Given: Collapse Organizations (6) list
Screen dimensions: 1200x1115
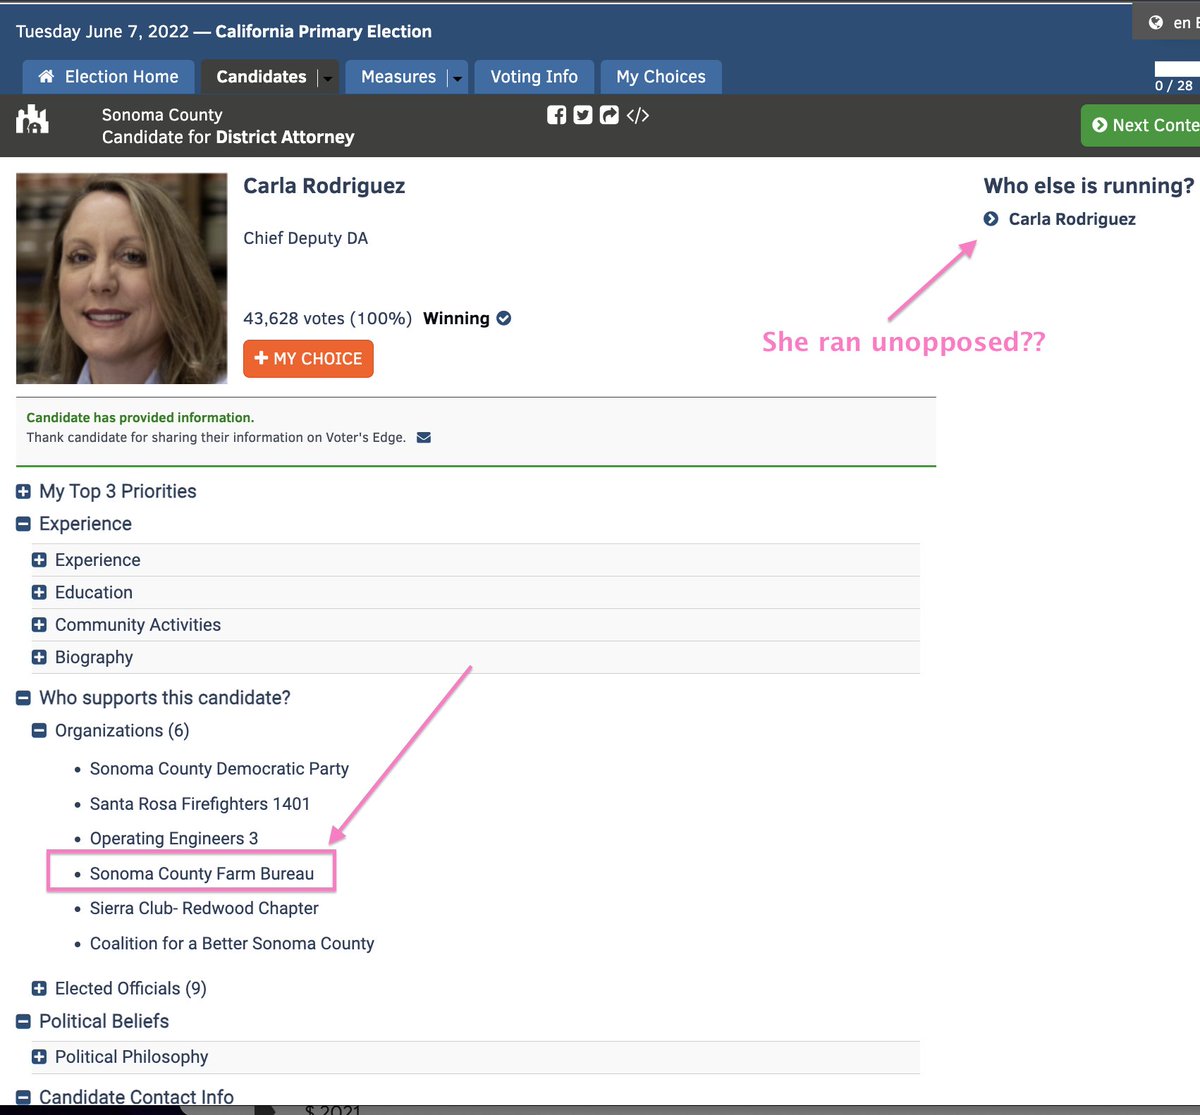Looking at the screenshot, I should 40,731.
